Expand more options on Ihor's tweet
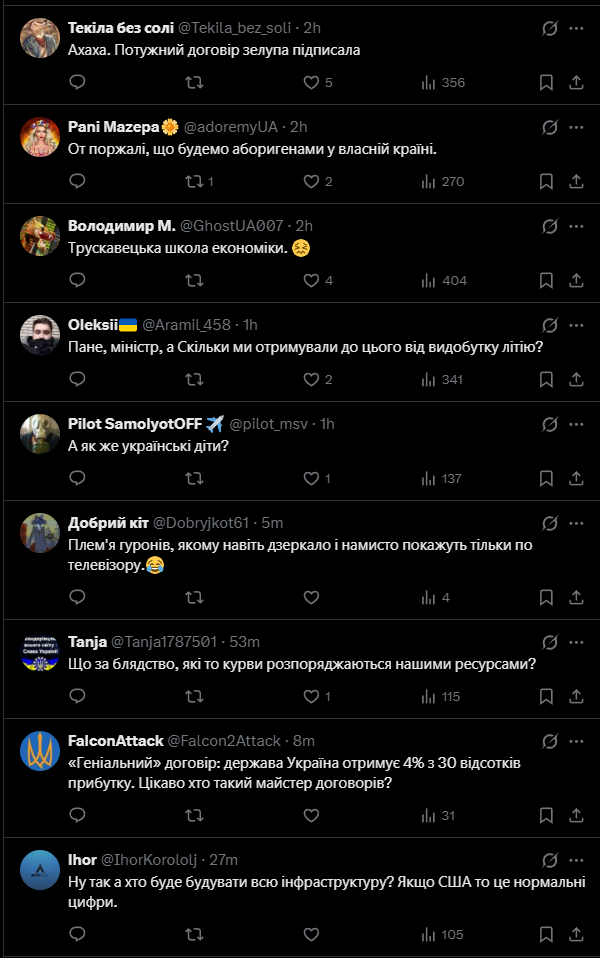Viewport: 600px width, 958px height. click(x=575, y=860)
